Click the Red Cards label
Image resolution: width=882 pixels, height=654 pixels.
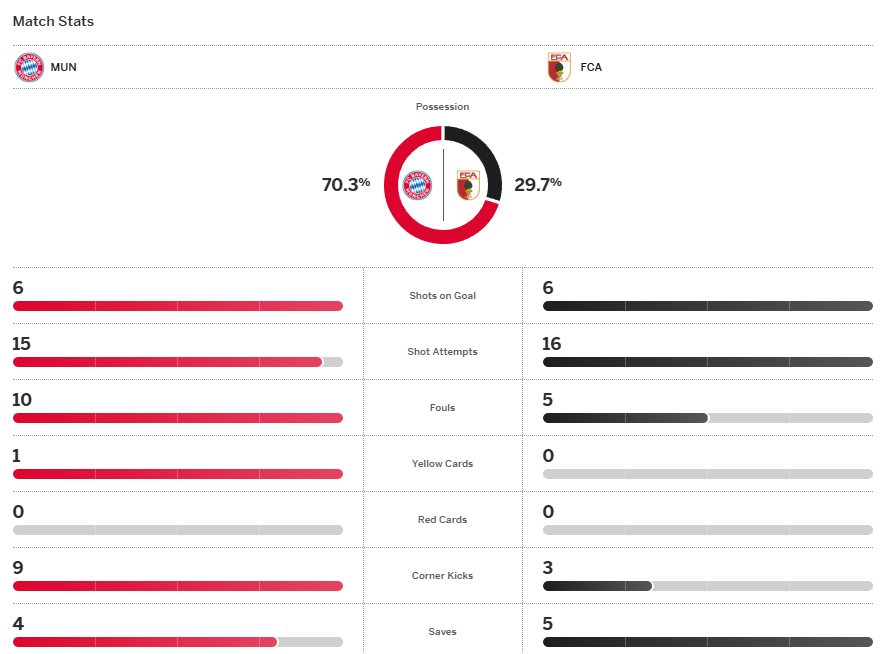click(442, 520)
